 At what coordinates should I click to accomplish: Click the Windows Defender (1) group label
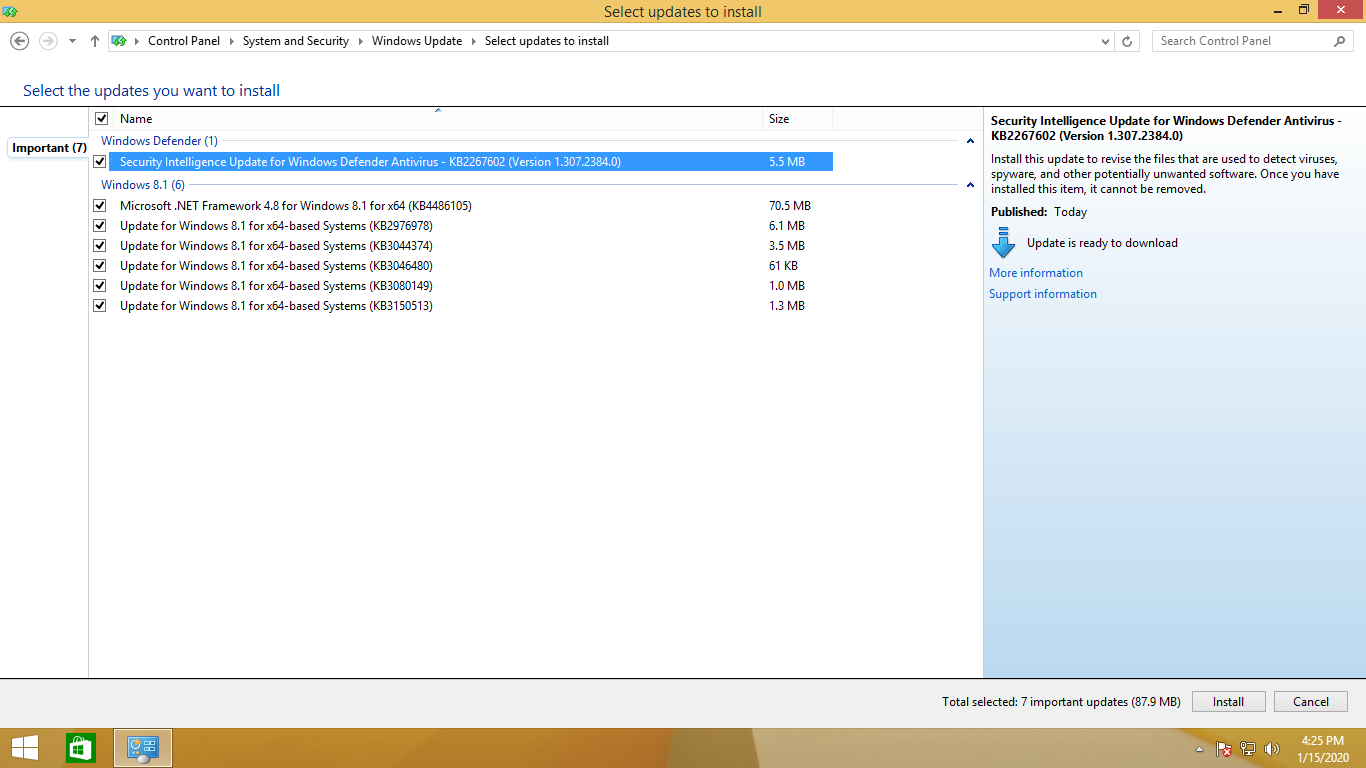point(159,141)
